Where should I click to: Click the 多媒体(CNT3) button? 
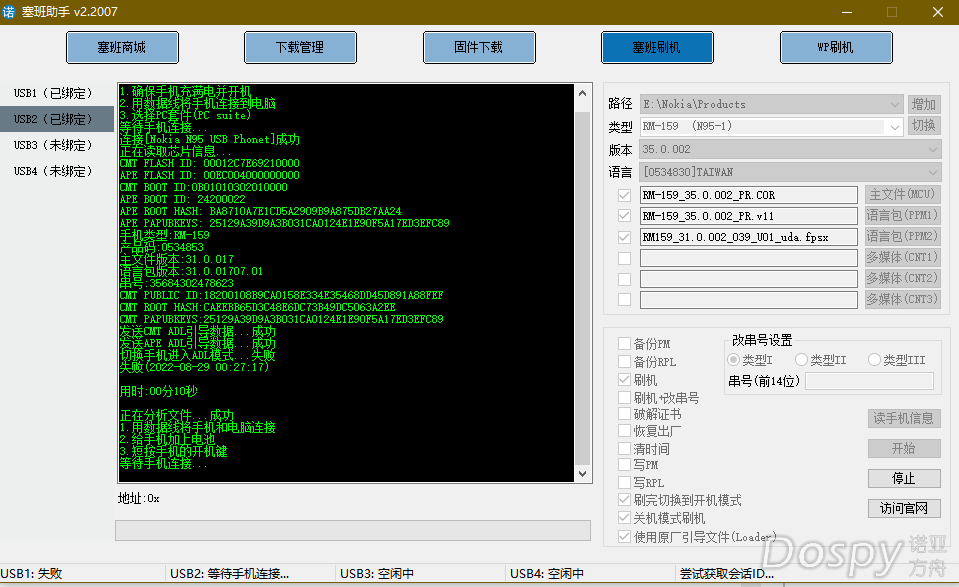[x=903, y=300]
